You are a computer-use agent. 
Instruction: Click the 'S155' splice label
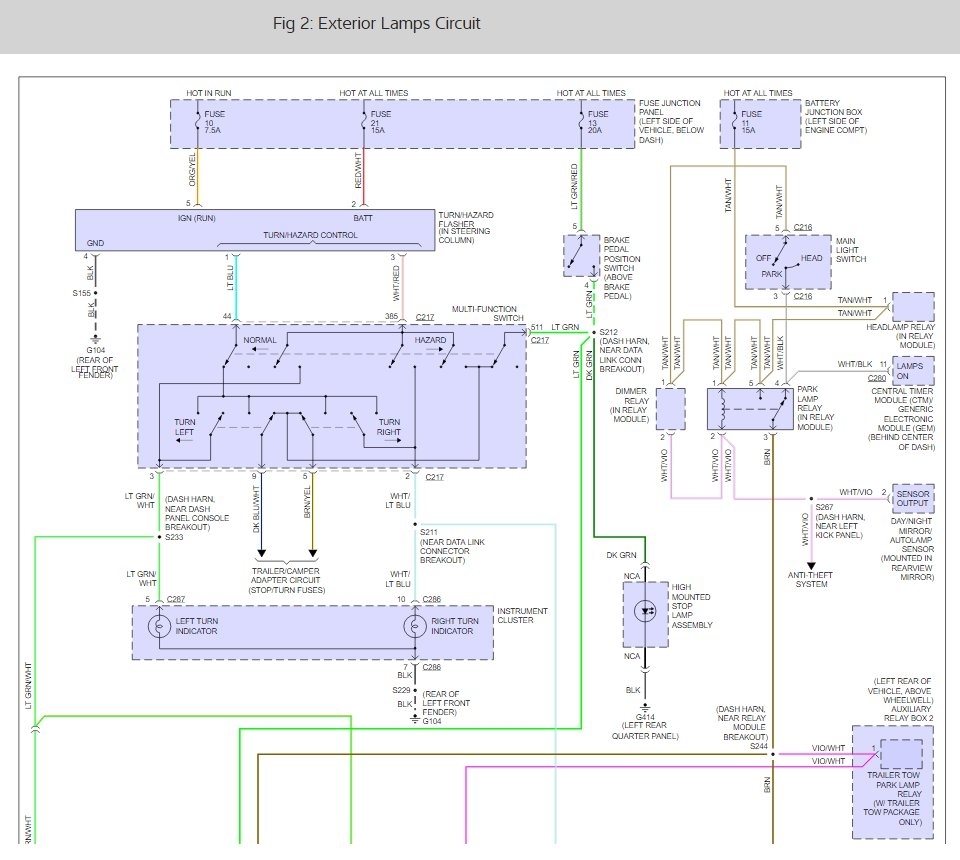81,293
